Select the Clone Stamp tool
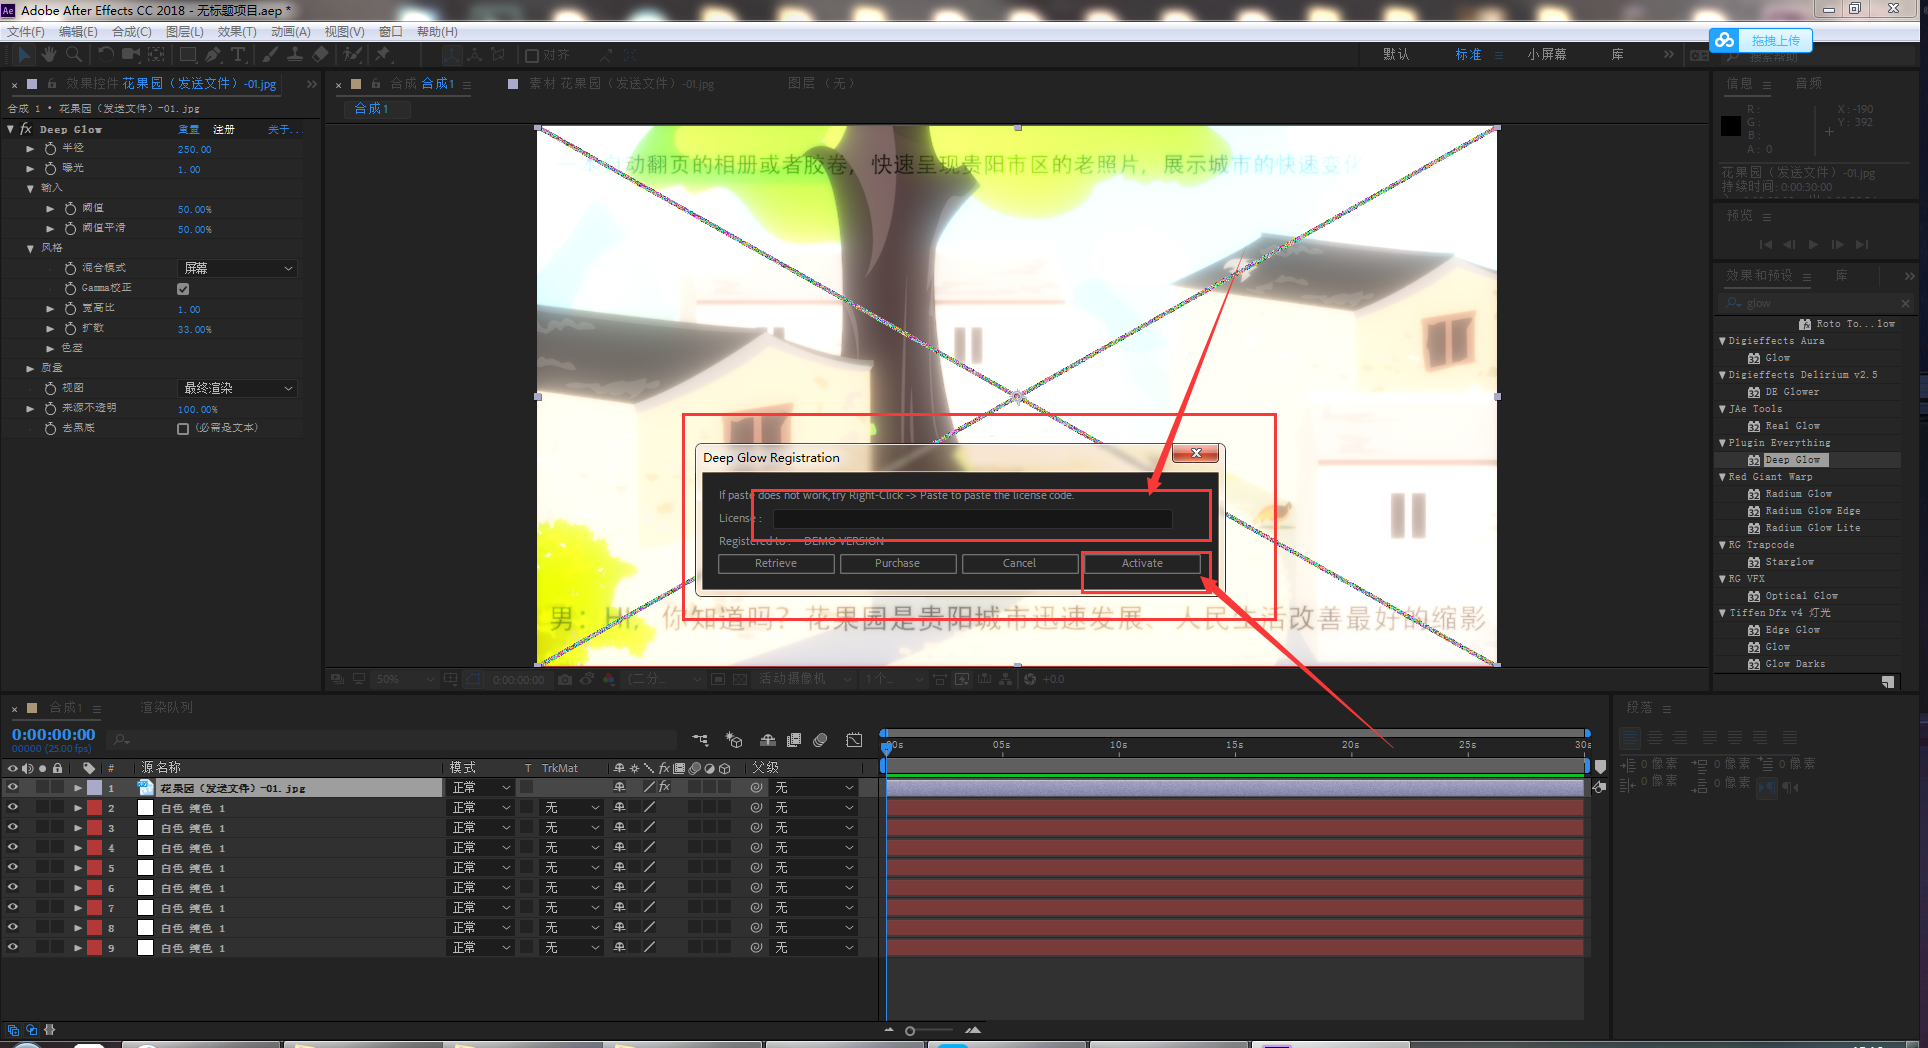Screen dimensions: 1928x1048 pos(295,55)
